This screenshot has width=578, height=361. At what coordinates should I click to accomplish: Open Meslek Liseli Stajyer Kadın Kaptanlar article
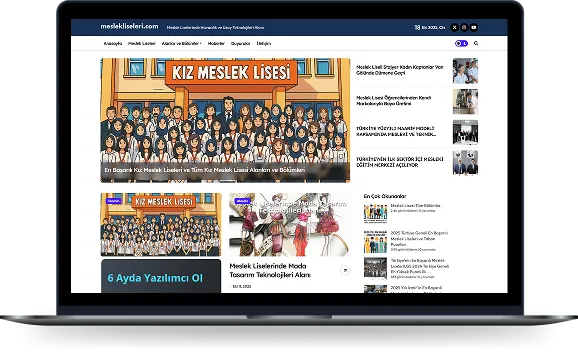click(x=400, y=70)
